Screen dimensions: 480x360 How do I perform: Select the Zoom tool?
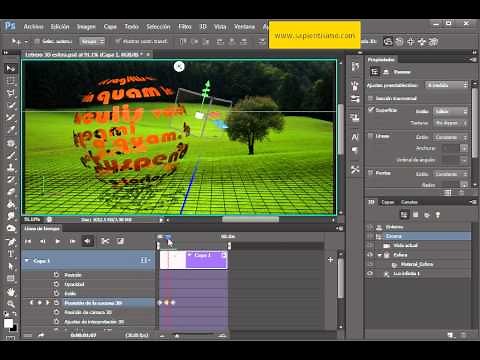click(x=11, y=304)
